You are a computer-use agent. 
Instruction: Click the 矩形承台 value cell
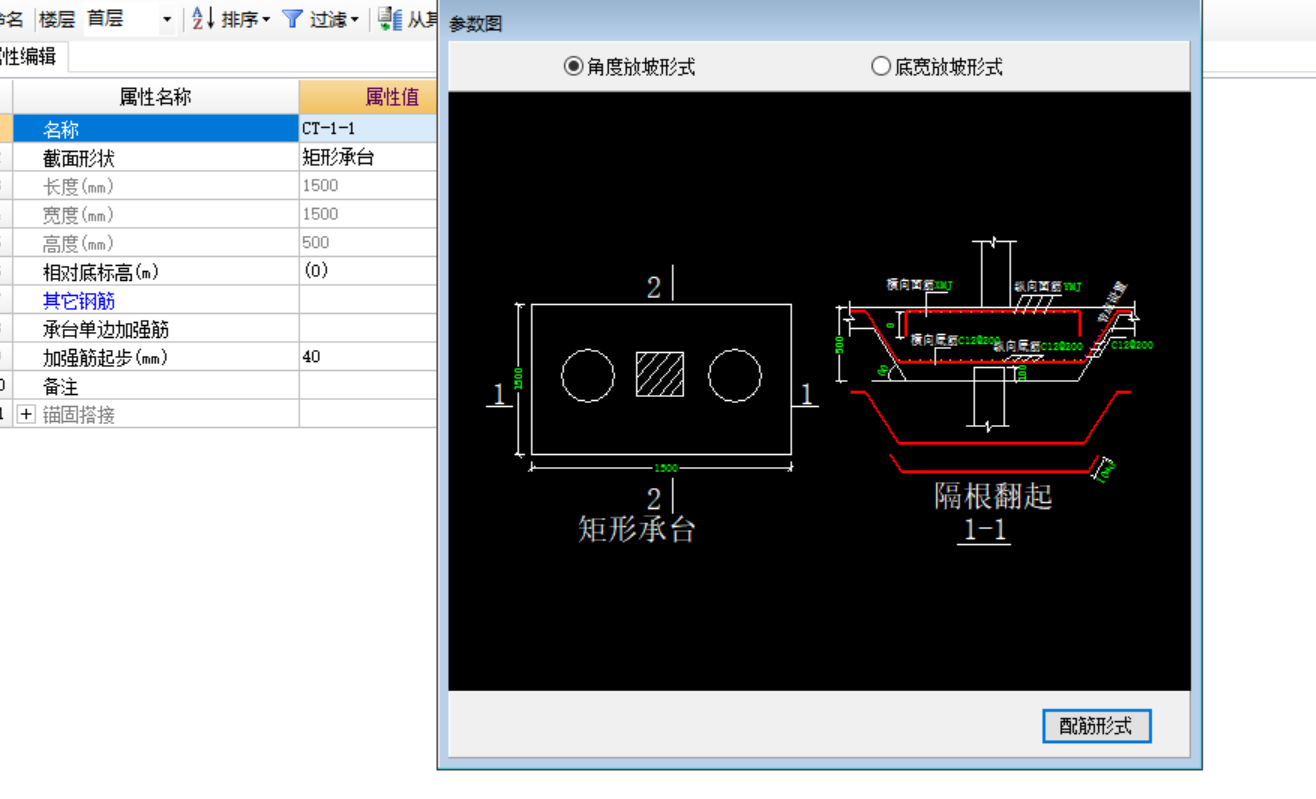tap(368, 157)
